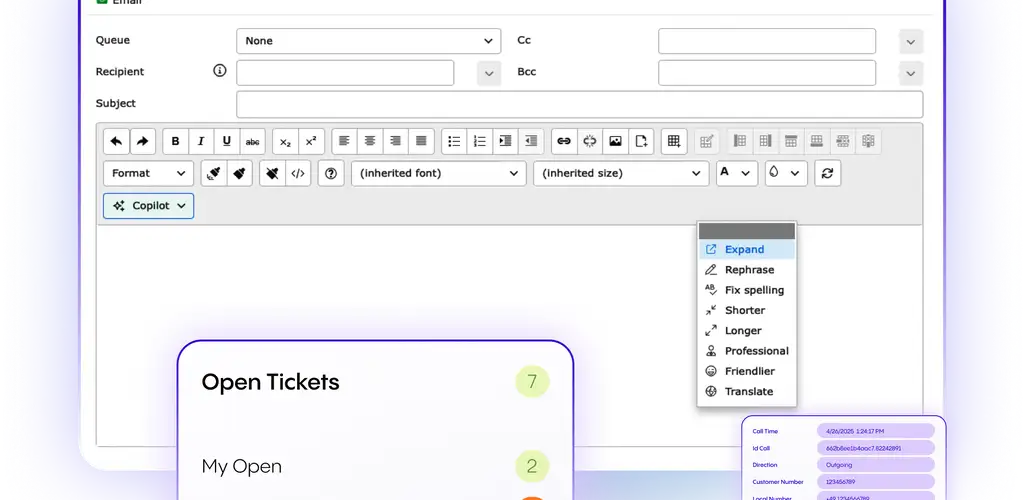The height and width of the screenshot is (500, 1024).
Task: Choose Translate in the Copilot menu
Action: coord(748,392)
